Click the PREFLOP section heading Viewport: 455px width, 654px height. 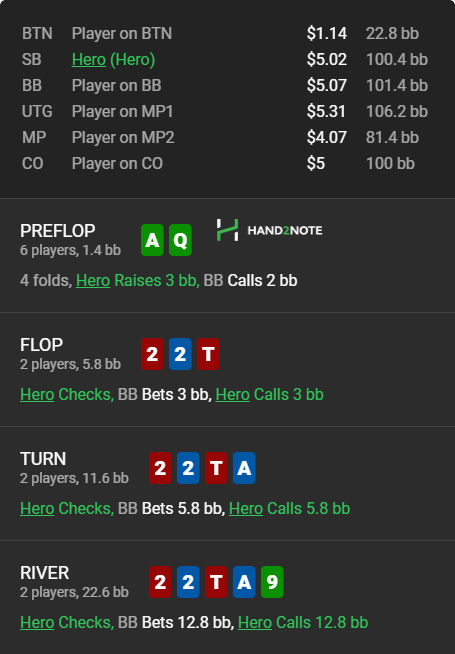[58, 231]
